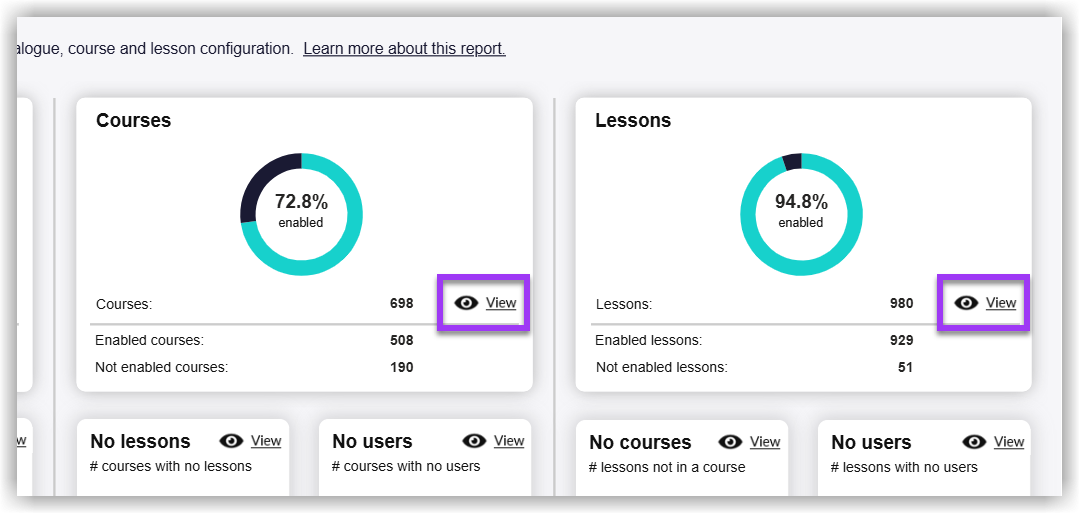Select the Enabled lessons count 929

point(901,340)
